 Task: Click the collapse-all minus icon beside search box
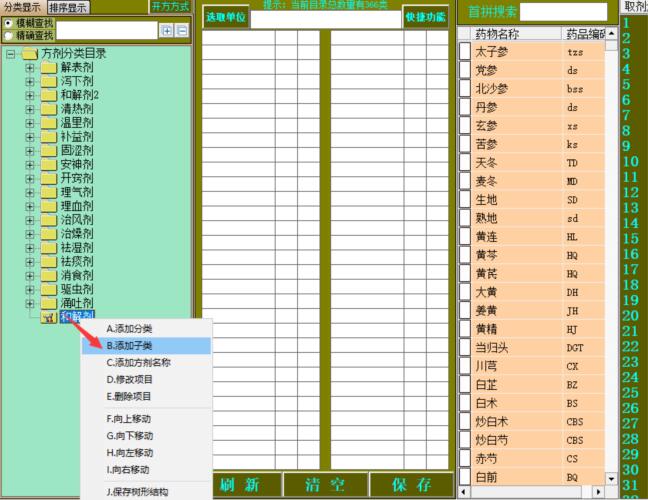[181, 30]
